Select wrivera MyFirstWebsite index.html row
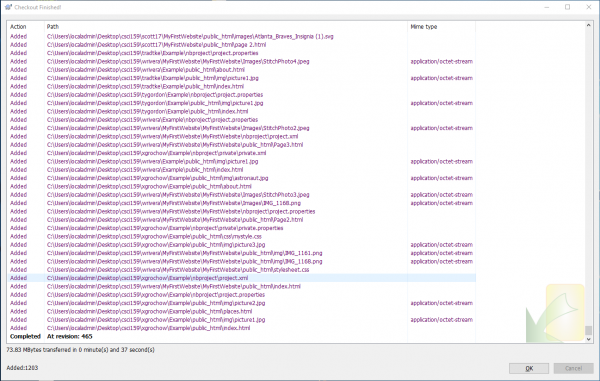 click(242, 287)
